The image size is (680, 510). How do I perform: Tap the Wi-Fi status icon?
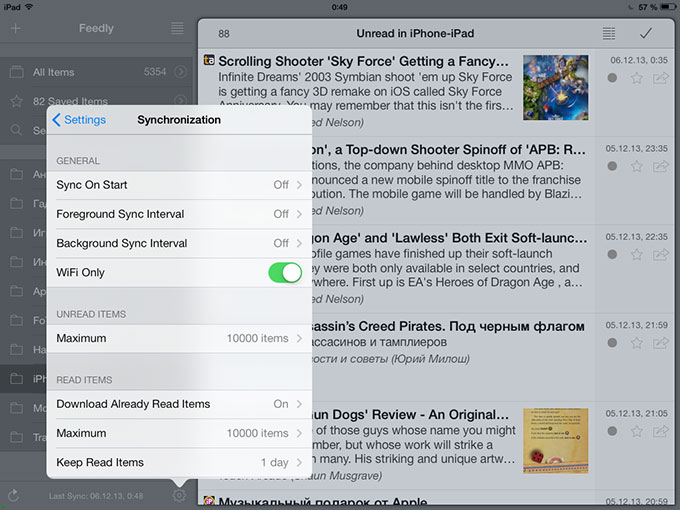coord(29,7)
